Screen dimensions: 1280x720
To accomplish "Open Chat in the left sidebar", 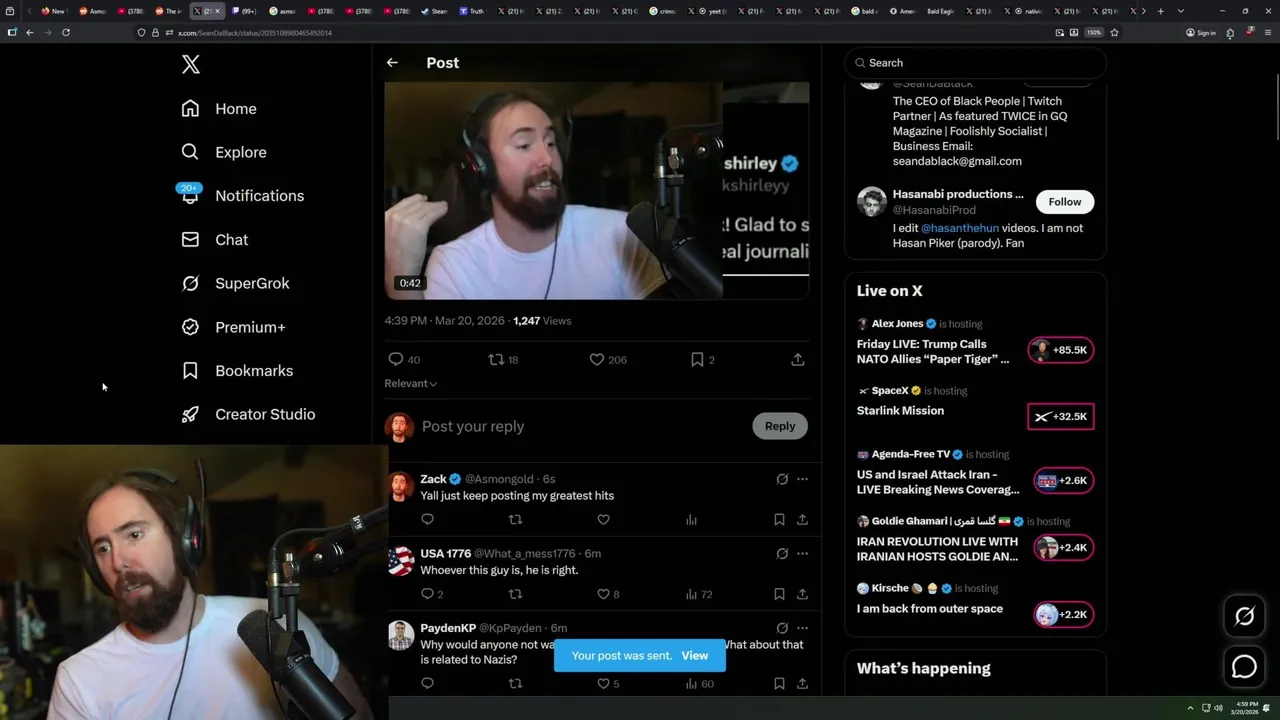I will point(214,240).
